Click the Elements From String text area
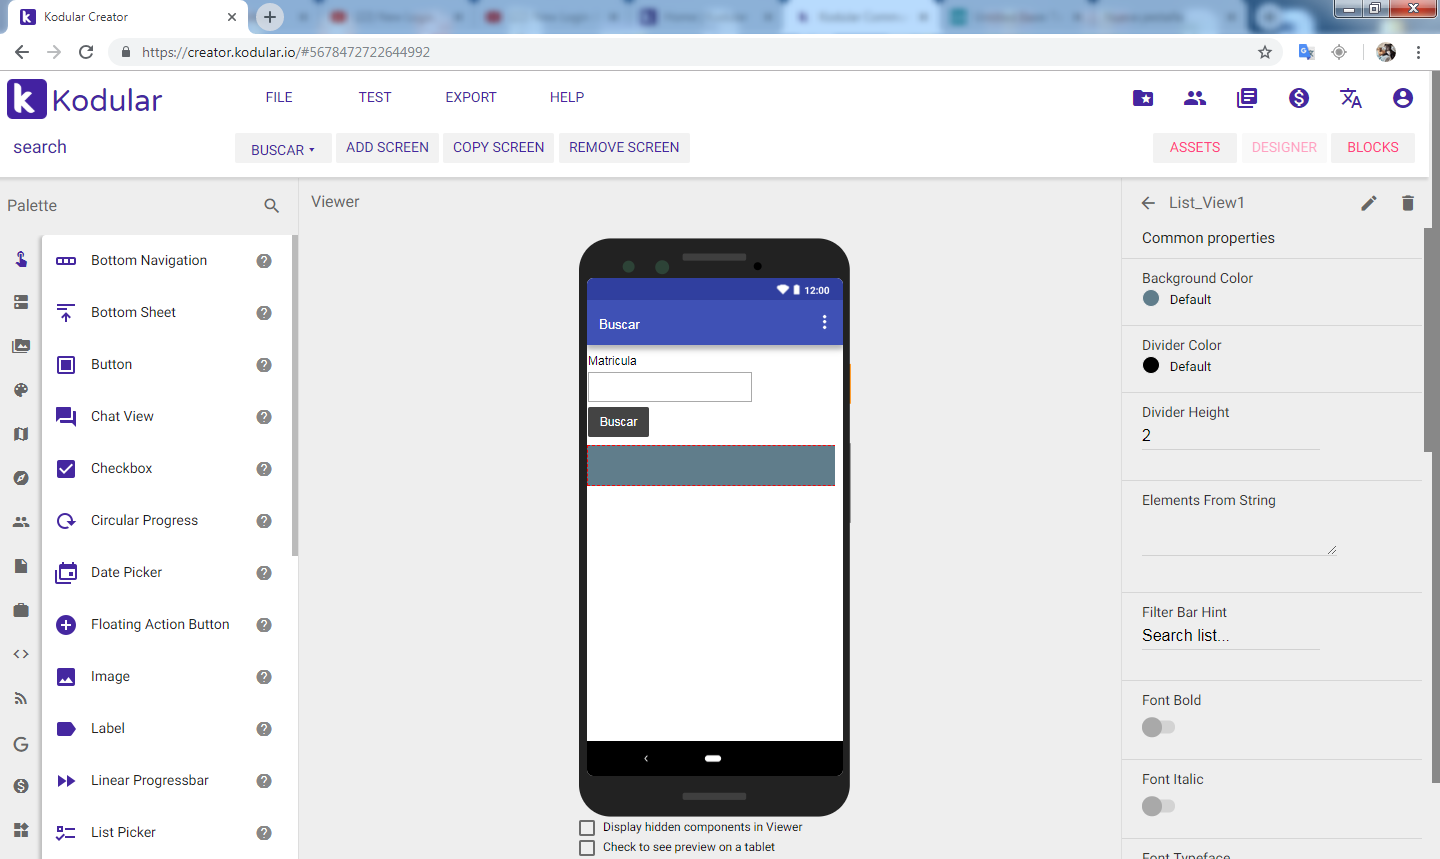Image resolution: width=1440 pixels, height=859 pixels. pos(1239,534)
